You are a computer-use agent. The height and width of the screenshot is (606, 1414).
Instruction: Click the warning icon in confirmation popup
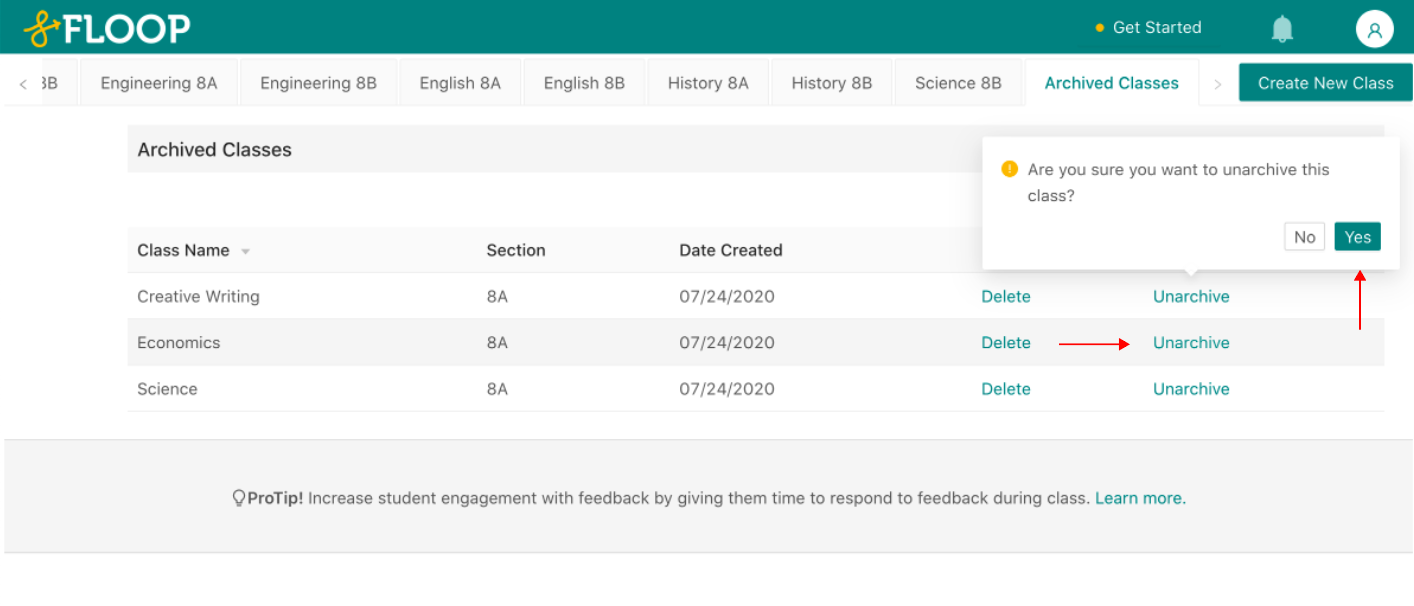[1009, 169]
